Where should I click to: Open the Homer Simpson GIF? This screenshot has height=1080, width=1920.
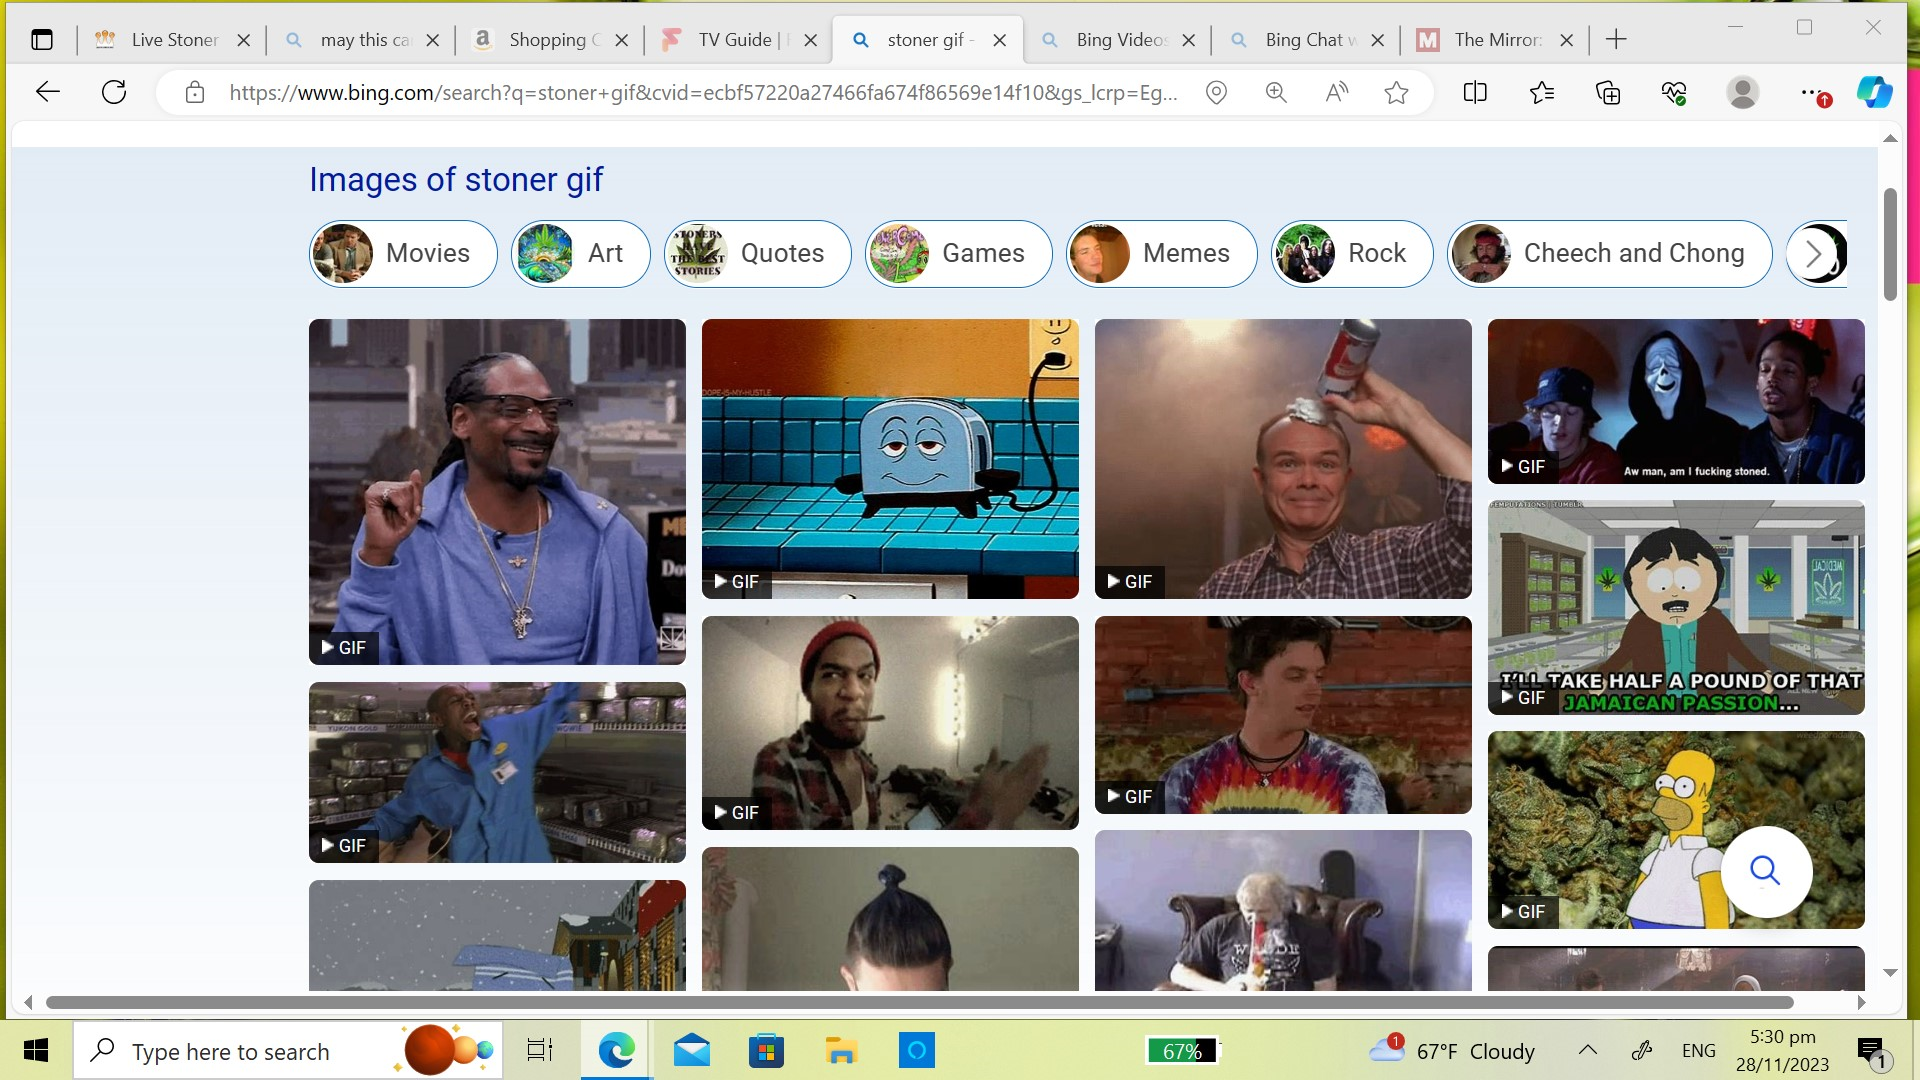1676,830
